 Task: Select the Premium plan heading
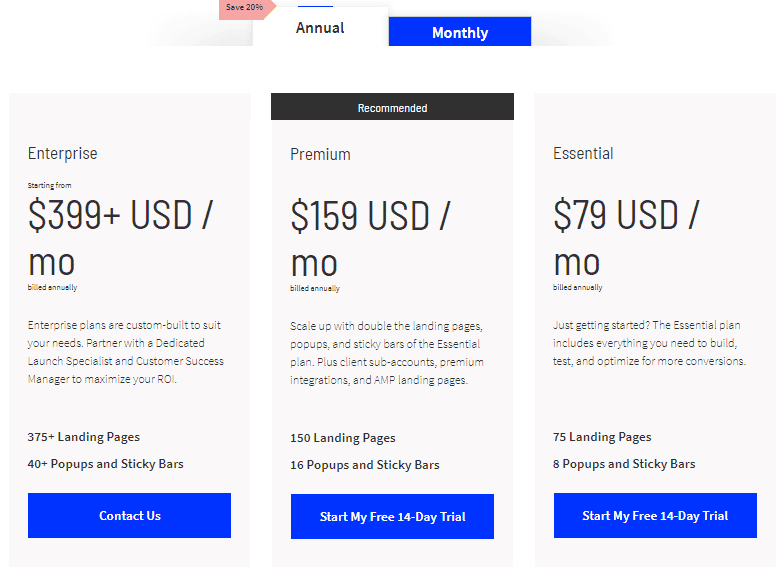(x=320, y=154)
